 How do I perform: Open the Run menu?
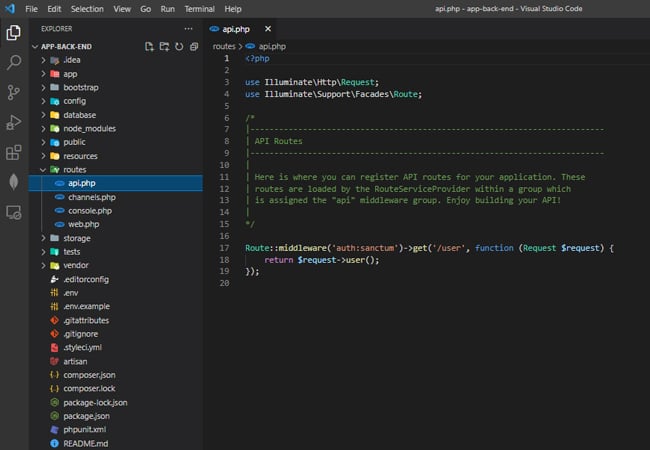coord(167,9)
